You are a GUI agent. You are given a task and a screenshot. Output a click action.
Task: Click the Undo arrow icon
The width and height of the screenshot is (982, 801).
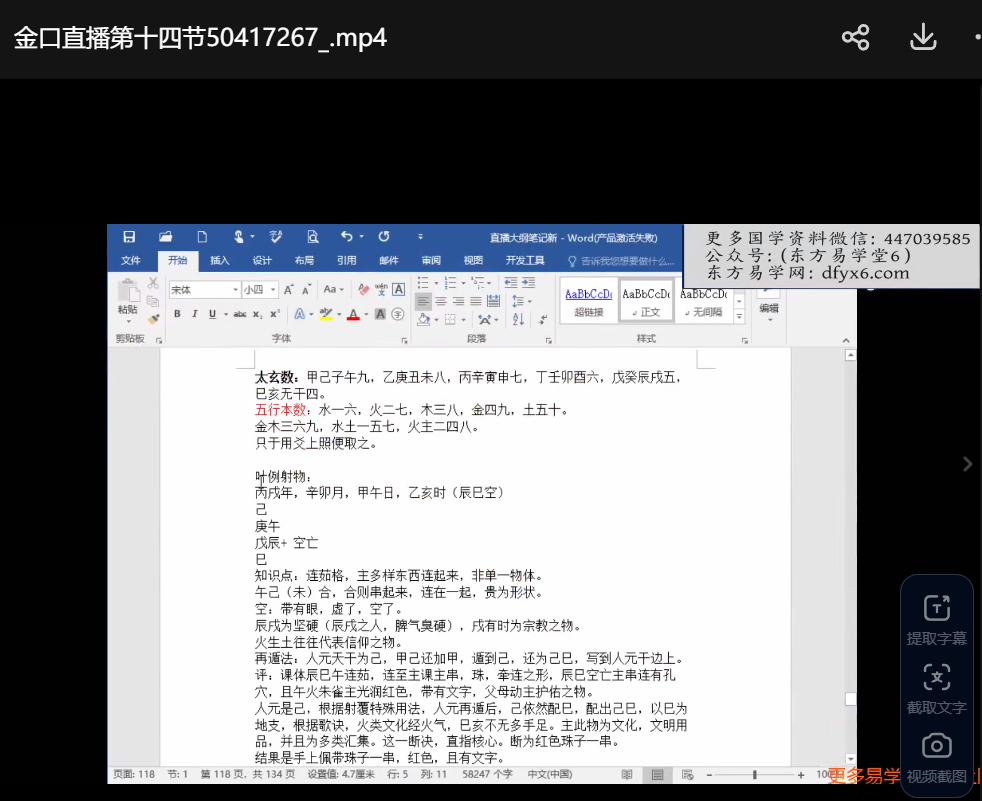[346, 237]
